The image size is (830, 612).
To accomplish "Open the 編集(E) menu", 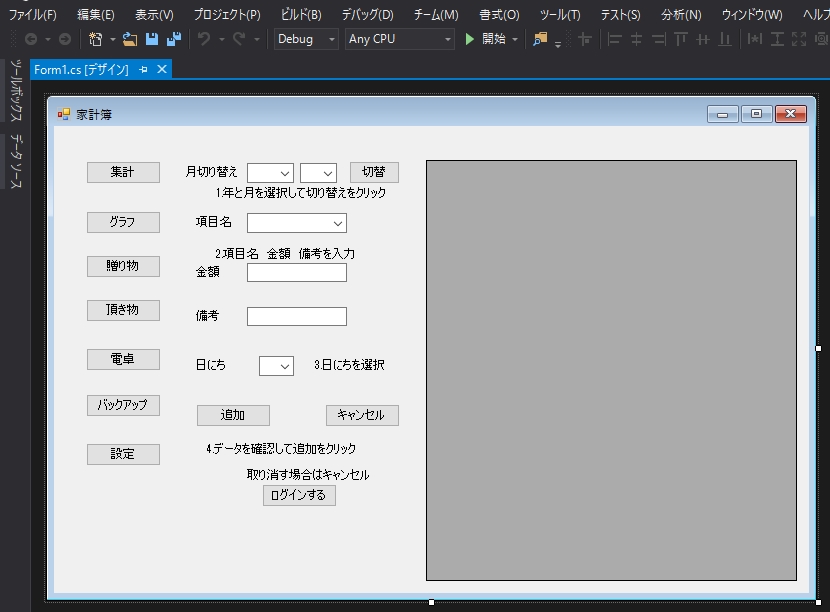I will point(96,15).
